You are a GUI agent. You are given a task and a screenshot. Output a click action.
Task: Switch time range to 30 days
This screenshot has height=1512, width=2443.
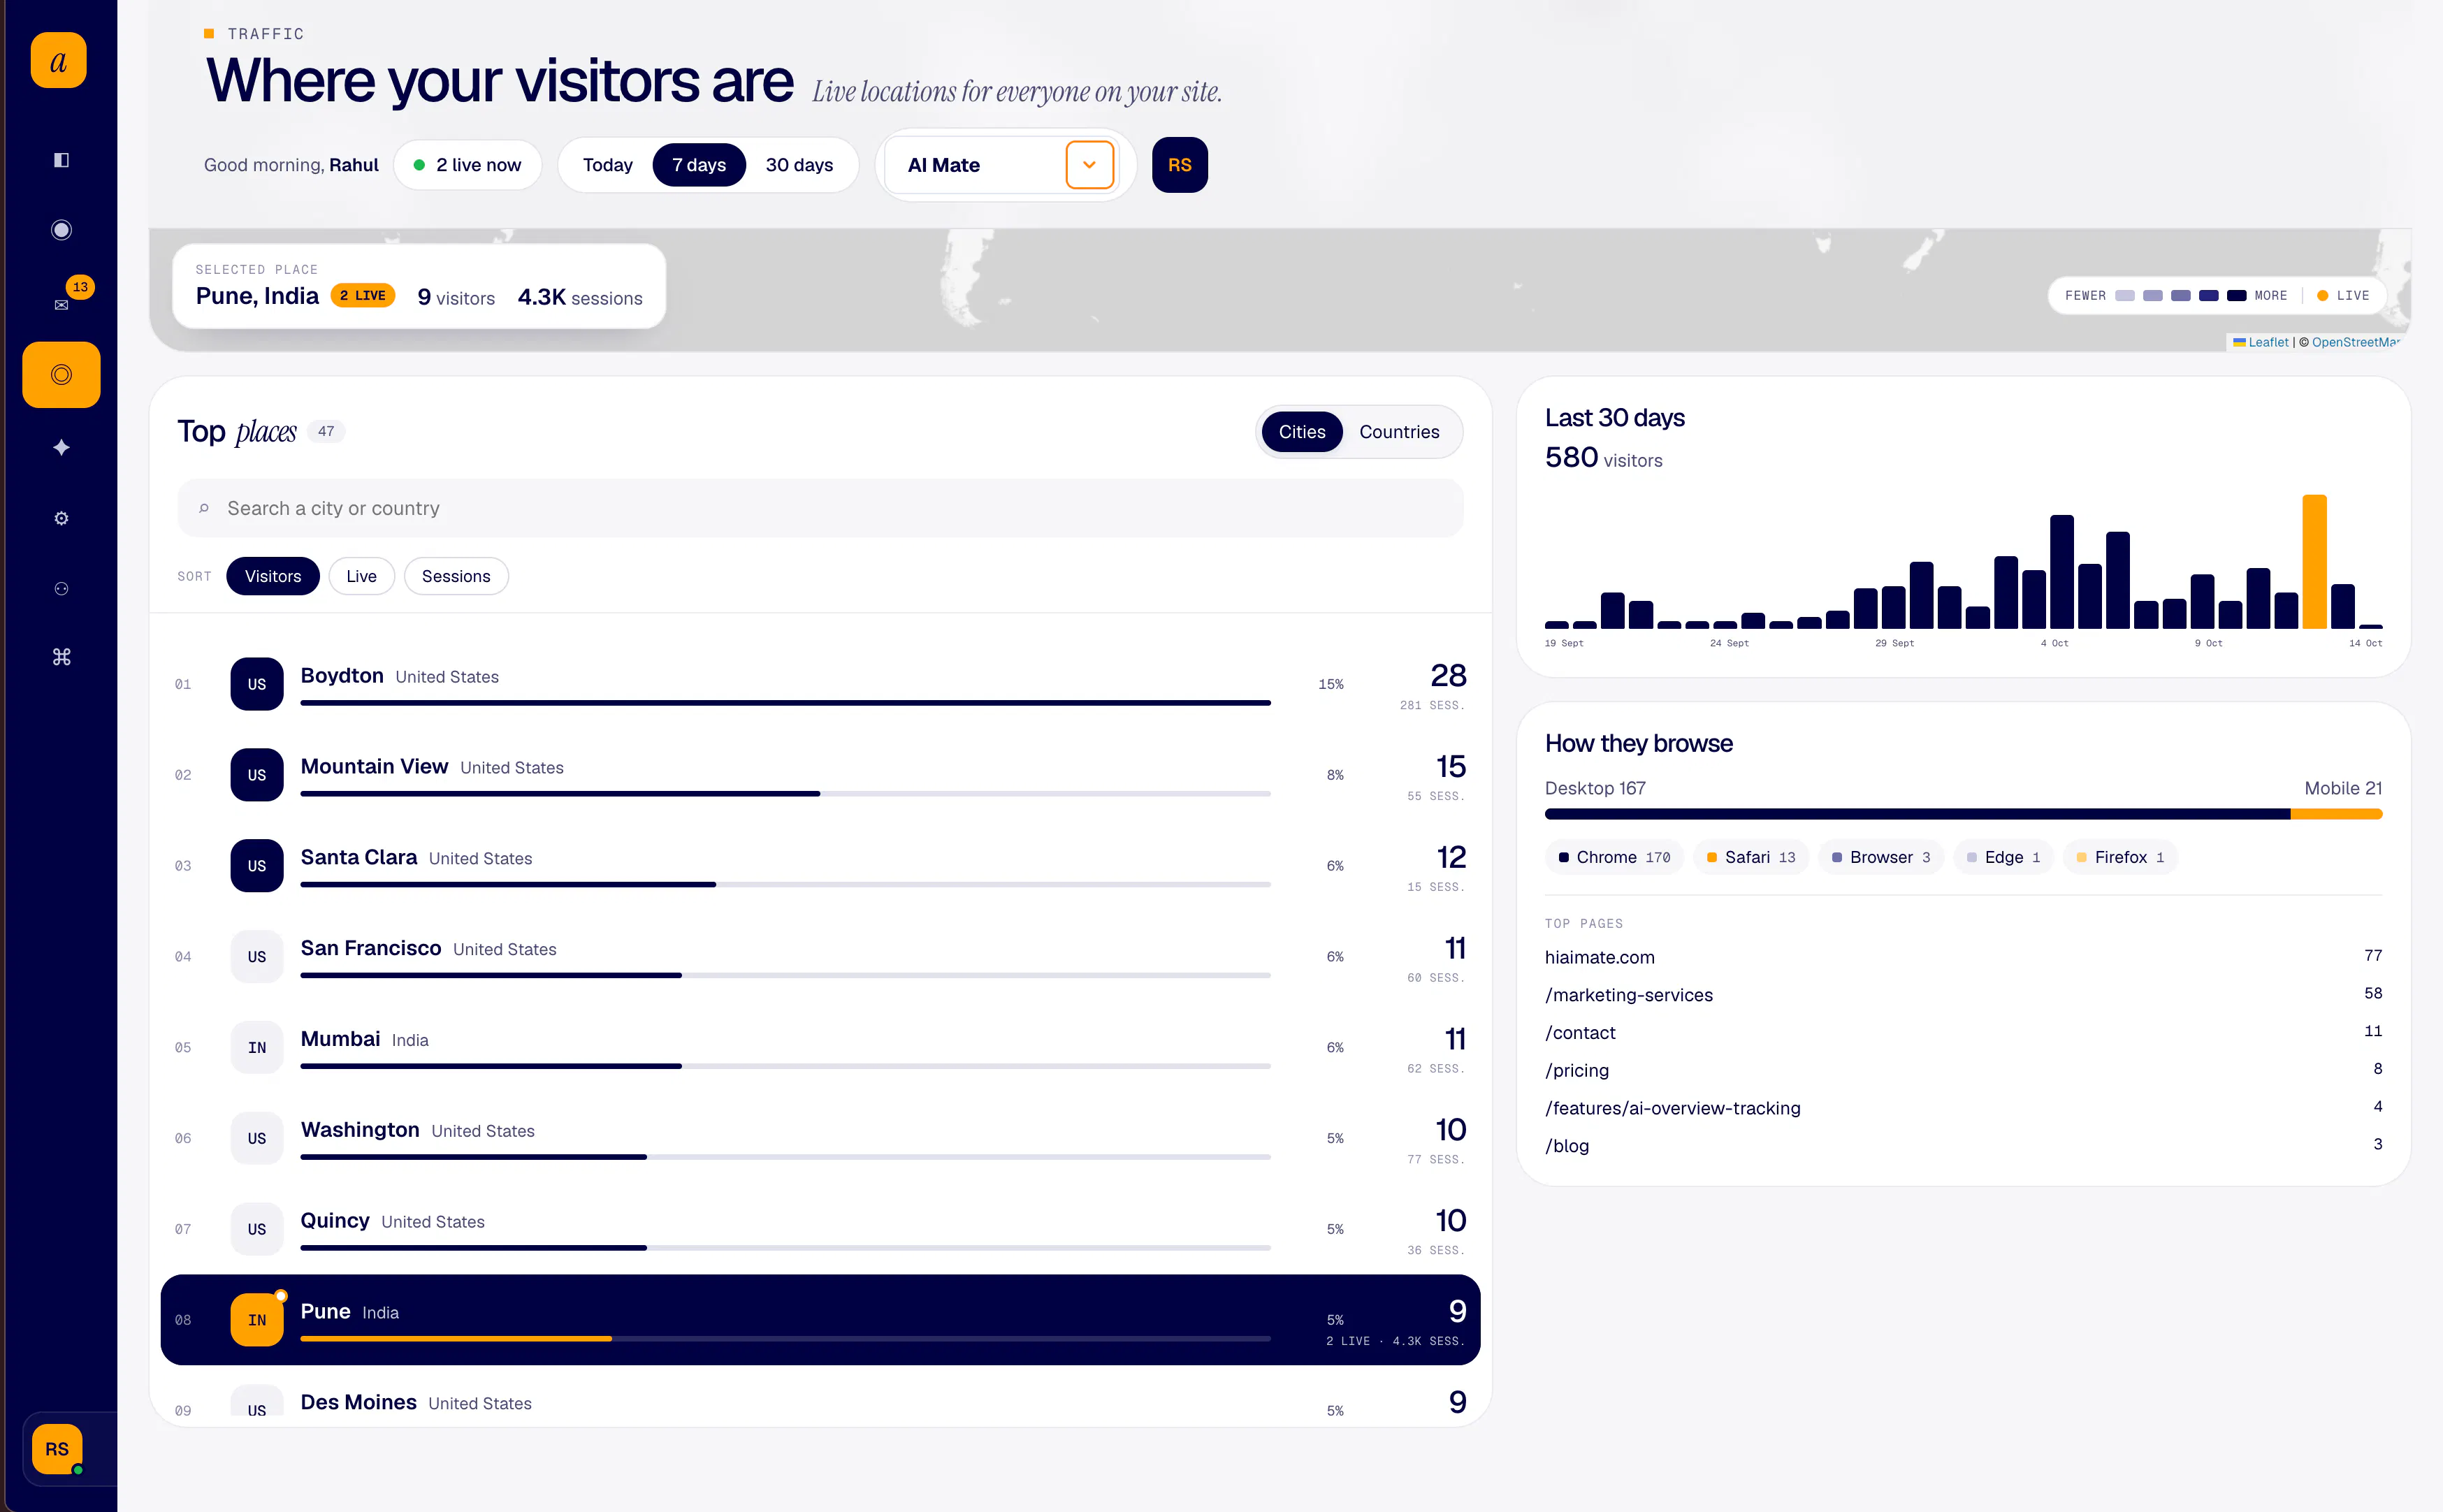pos(799,165)
